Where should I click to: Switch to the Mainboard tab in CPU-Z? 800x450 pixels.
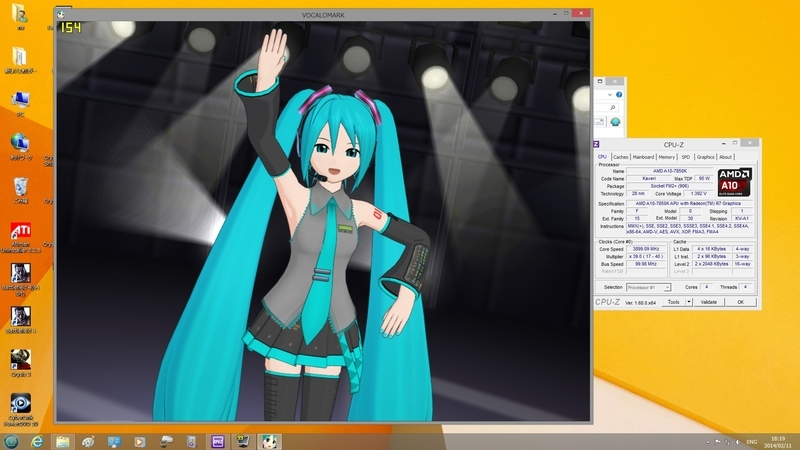coord(643,157)
